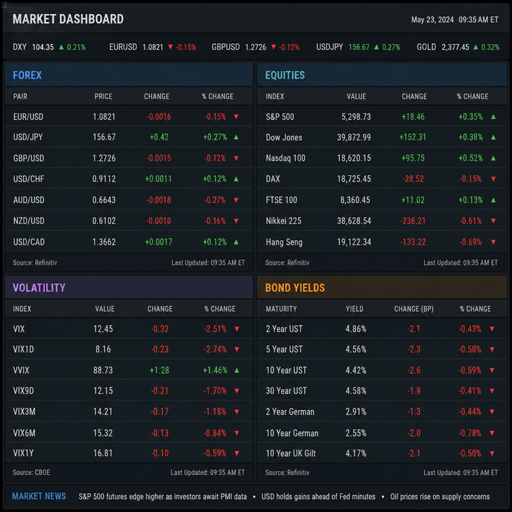The height and width of the screenshot is (512, 512).
Task: Click Source: Refinitiv in forex footer
Action: click(35, 263)
